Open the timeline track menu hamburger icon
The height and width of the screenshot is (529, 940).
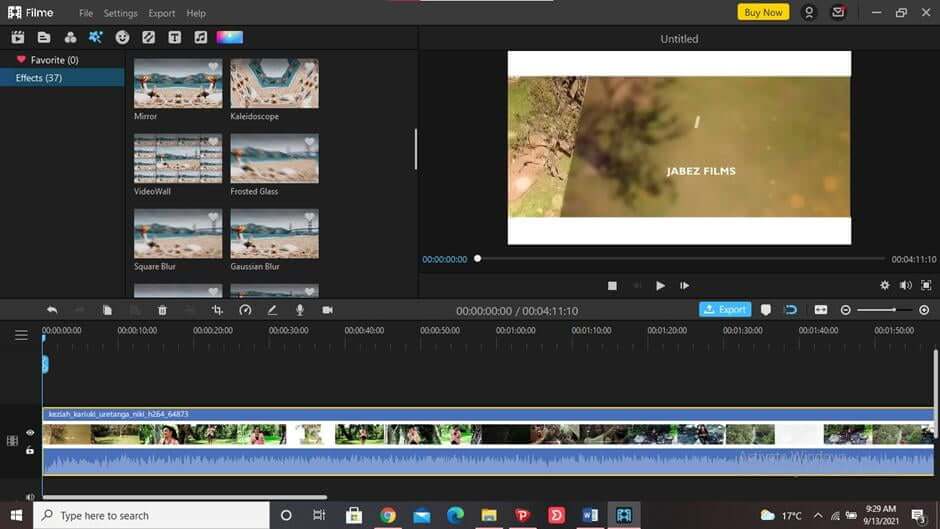click(x=22, y=335)
